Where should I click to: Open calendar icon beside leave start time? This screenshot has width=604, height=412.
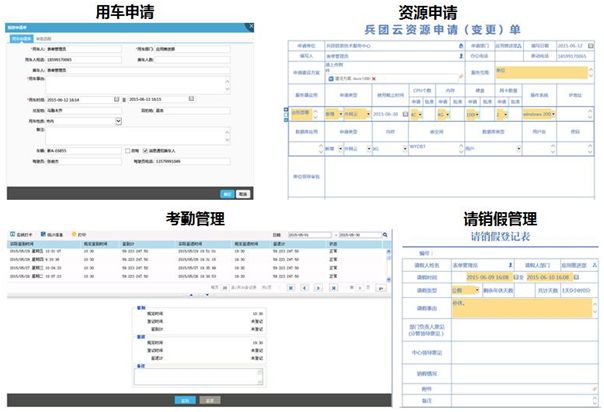tap(512, 277)
